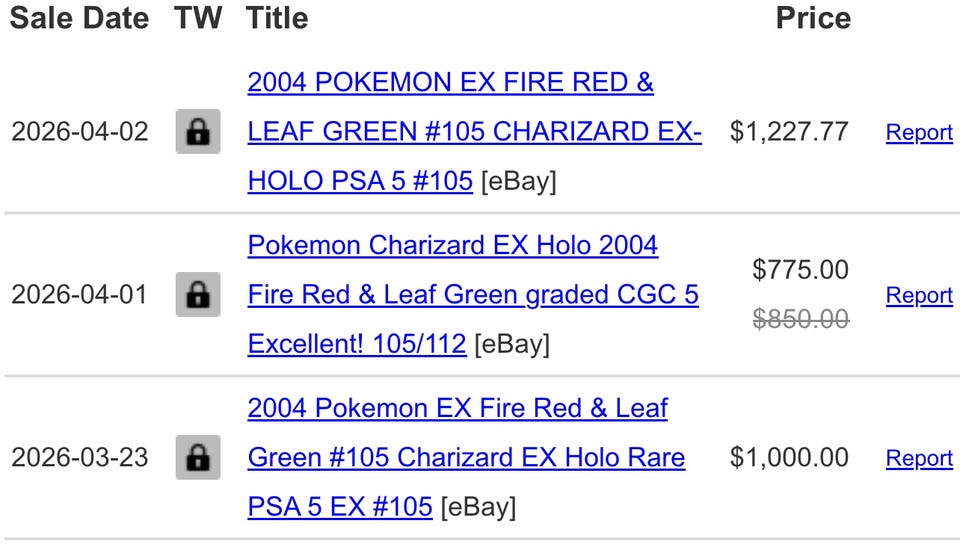Sort by the Price column header
960x559 pixels.
point(813,18)
